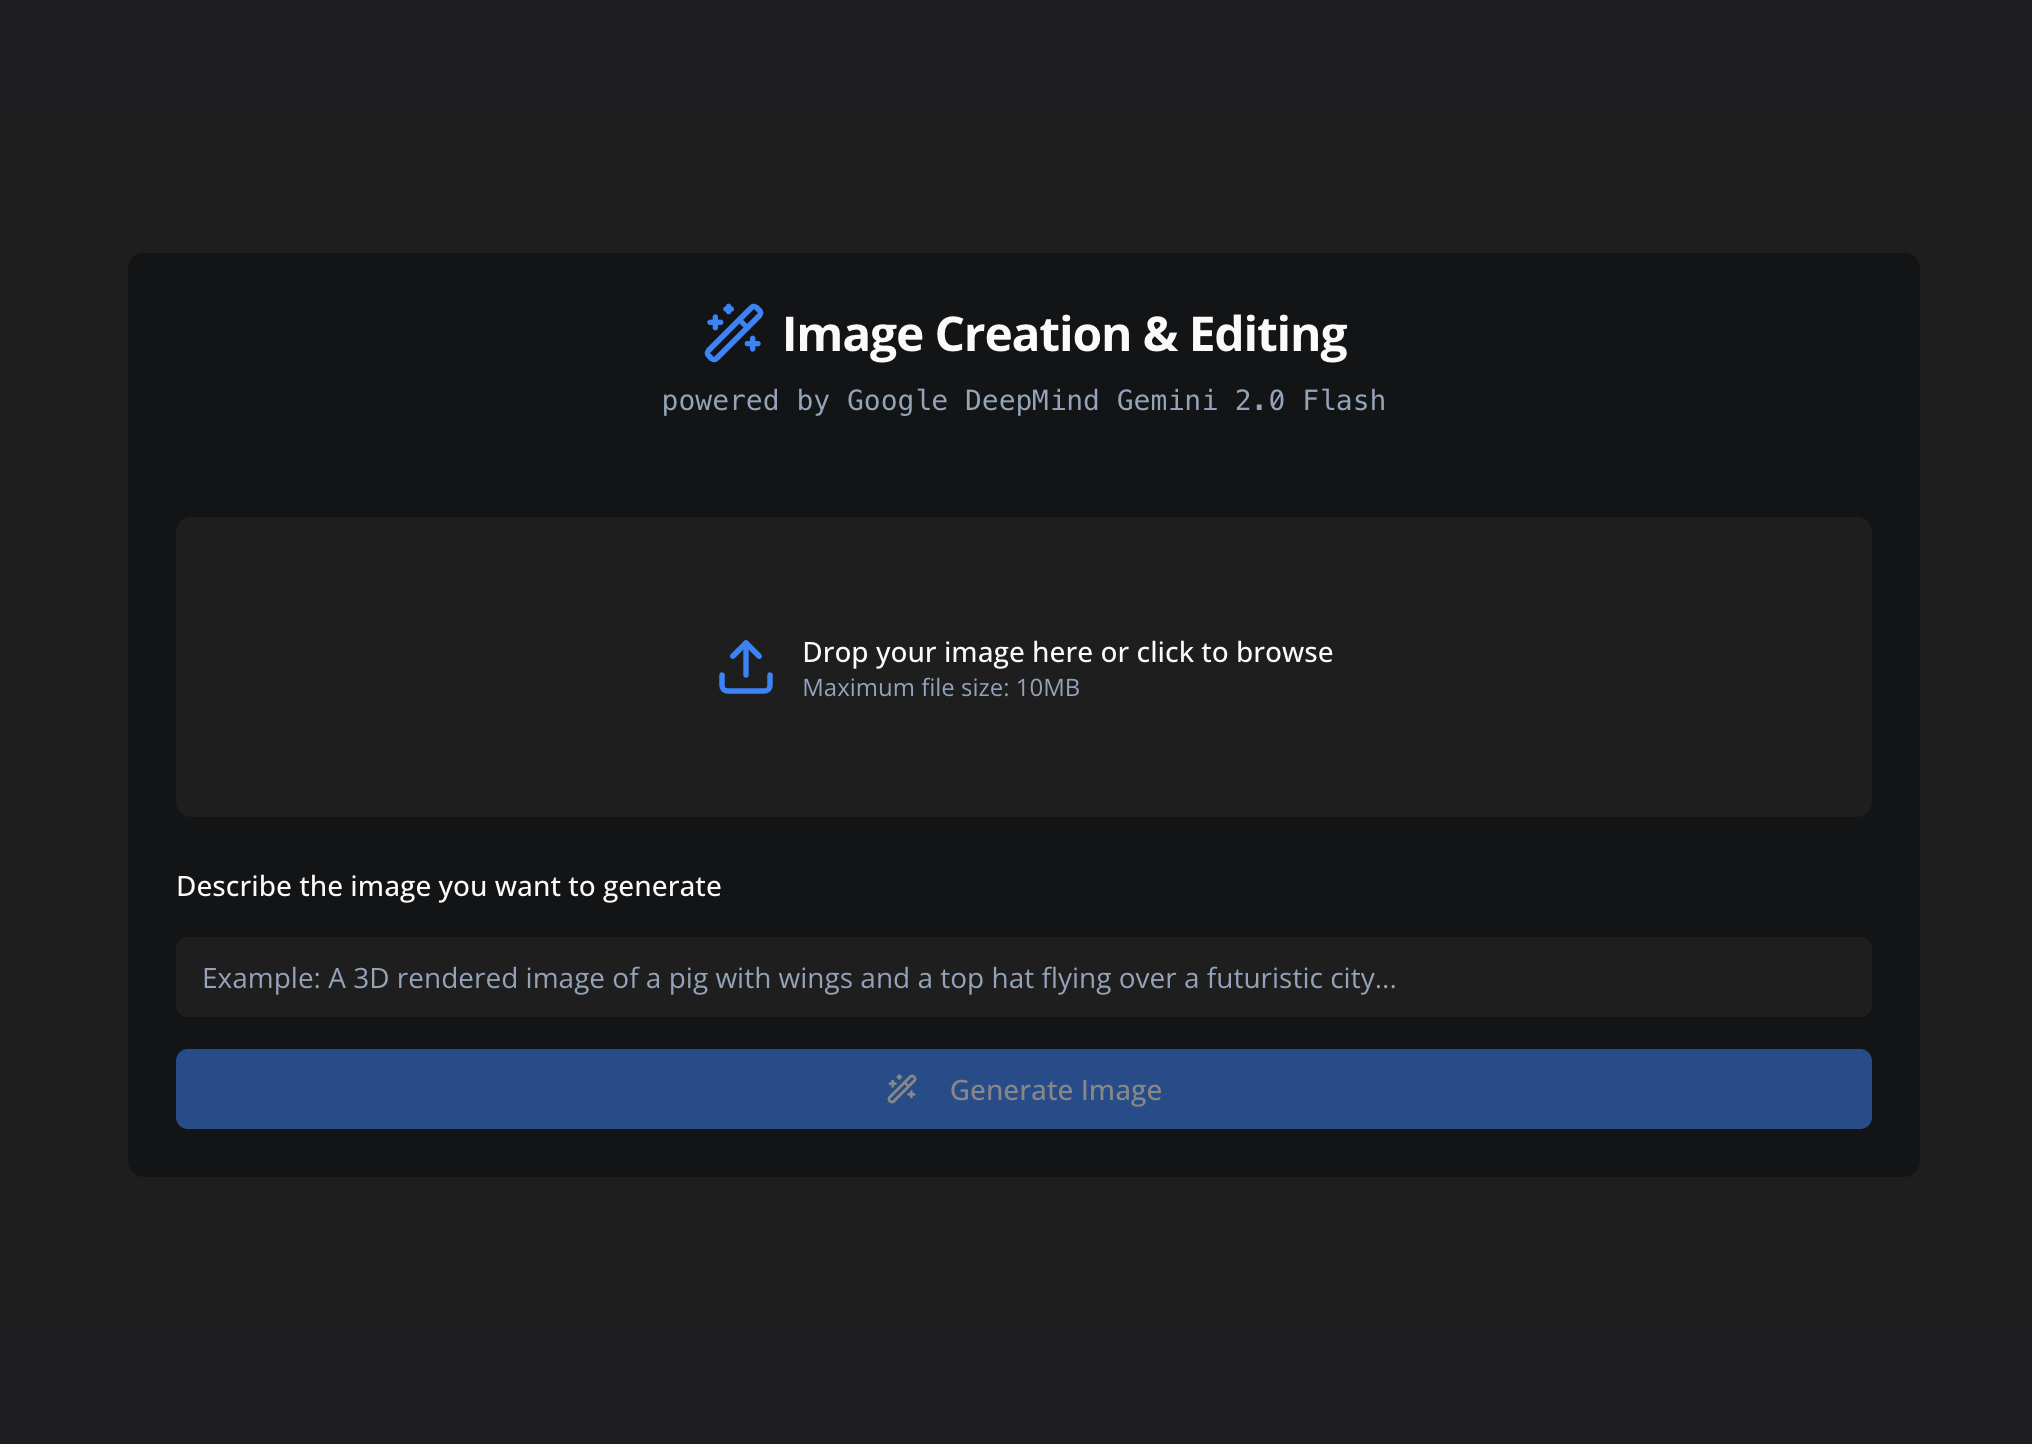The image size is (2032, 1444).
Task: Click 'Describe the image you want to generate' label
Action: 449,887
